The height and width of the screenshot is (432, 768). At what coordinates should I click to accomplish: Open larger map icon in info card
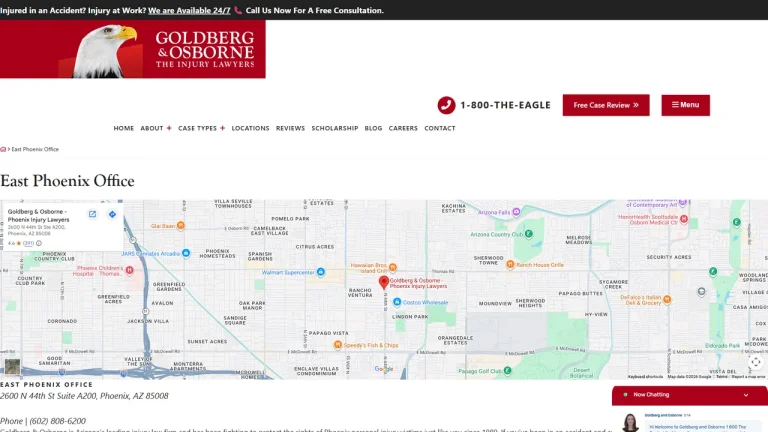[92, 214]
